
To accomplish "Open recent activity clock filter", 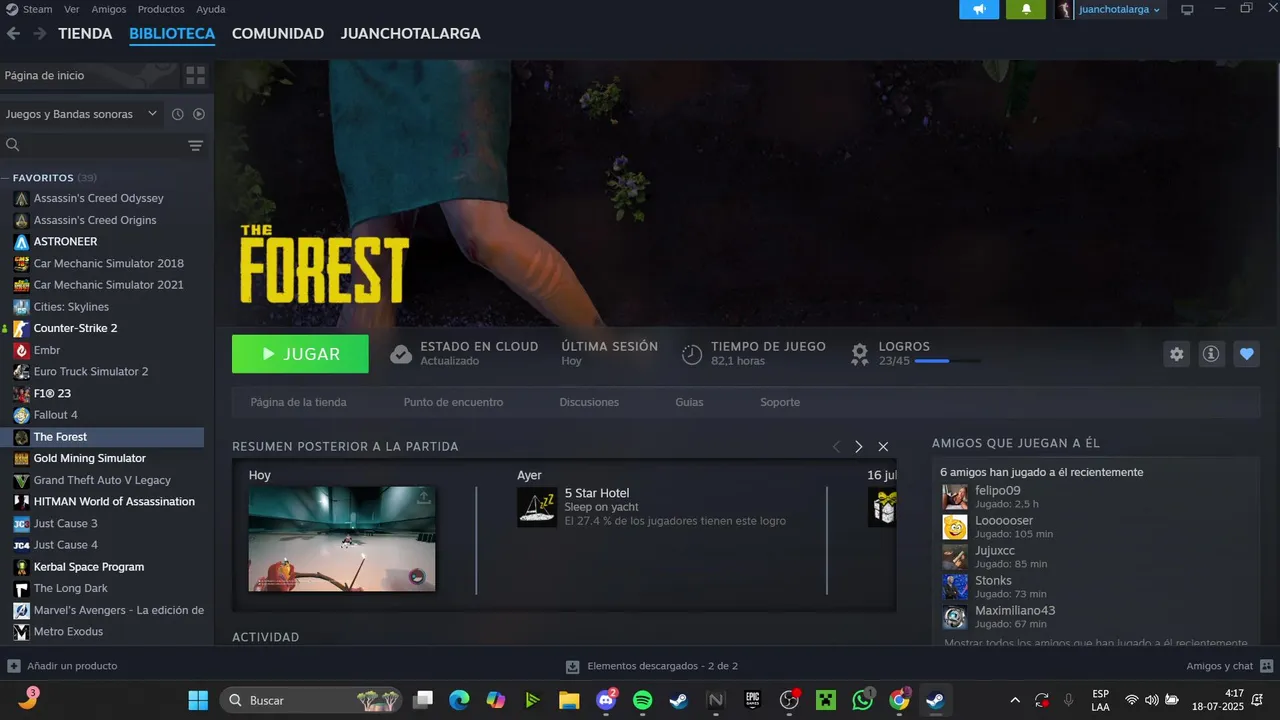I will 177,114.
